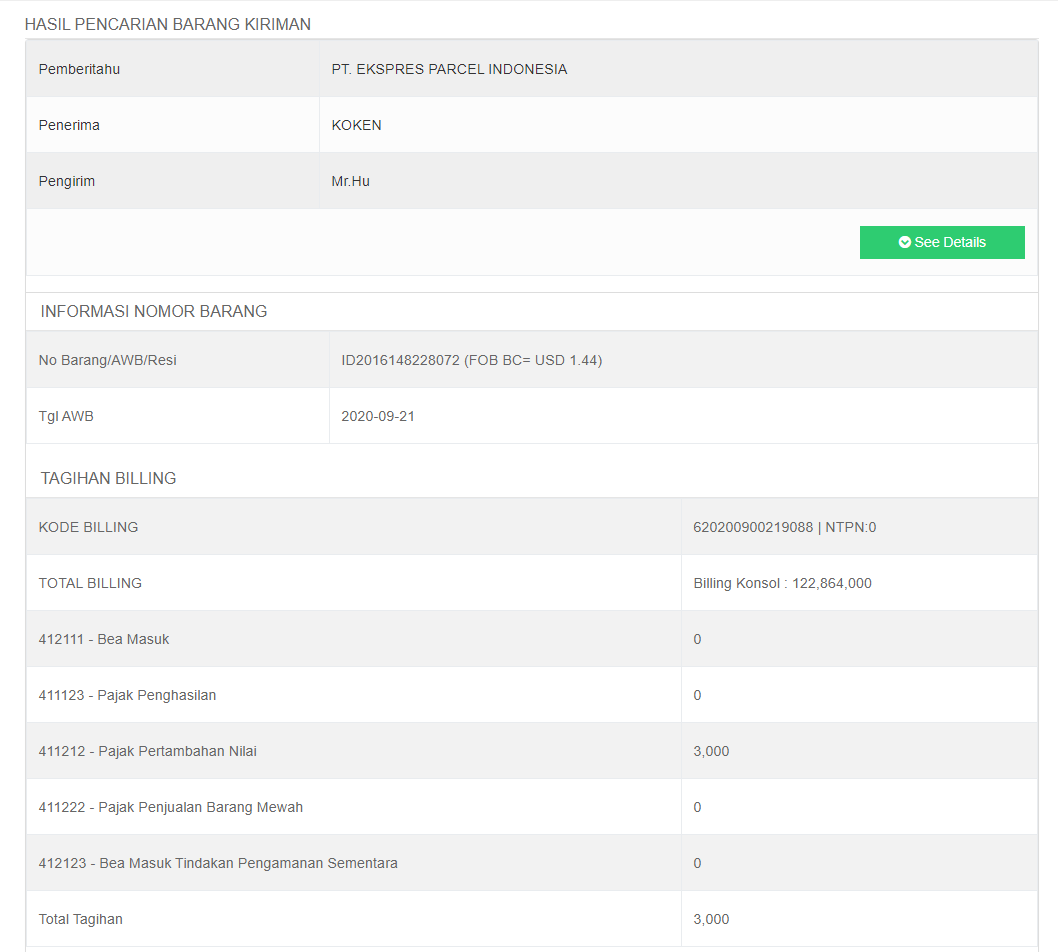Select the text PT. EKSPRES PARCEL INDONESIA
Viewport: 1058px width, 952px height.
pos(449,69)
